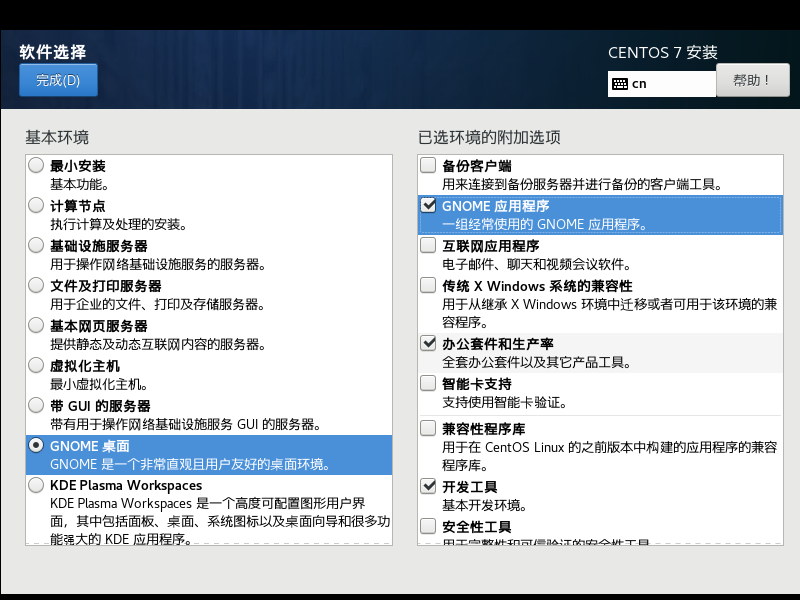Viewport: 800px width, 600px height.
Task: Uncheck 办公套件和生产率 checkbox
Action: pyautogui.click(x=428, y=343)
